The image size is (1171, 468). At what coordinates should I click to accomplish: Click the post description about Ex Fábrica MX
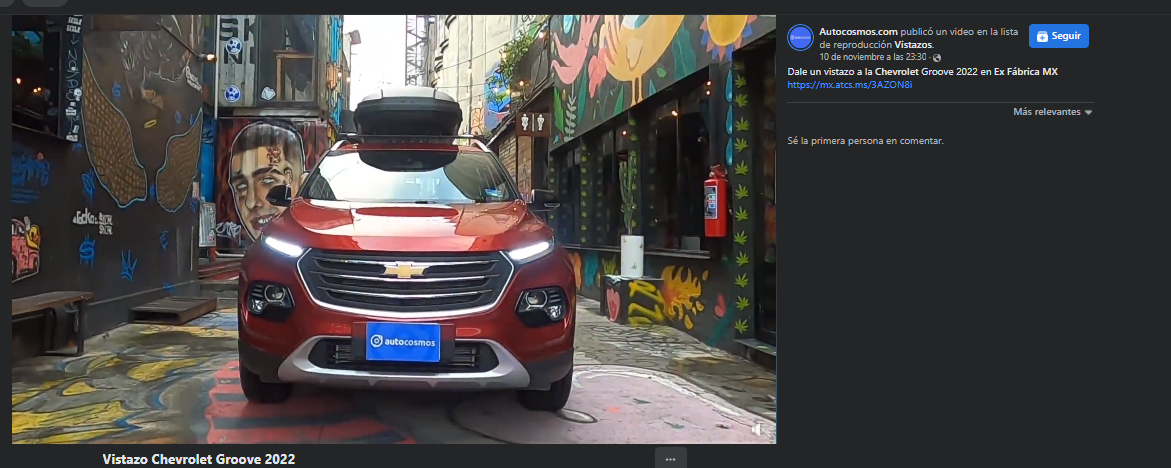point(922,72)
